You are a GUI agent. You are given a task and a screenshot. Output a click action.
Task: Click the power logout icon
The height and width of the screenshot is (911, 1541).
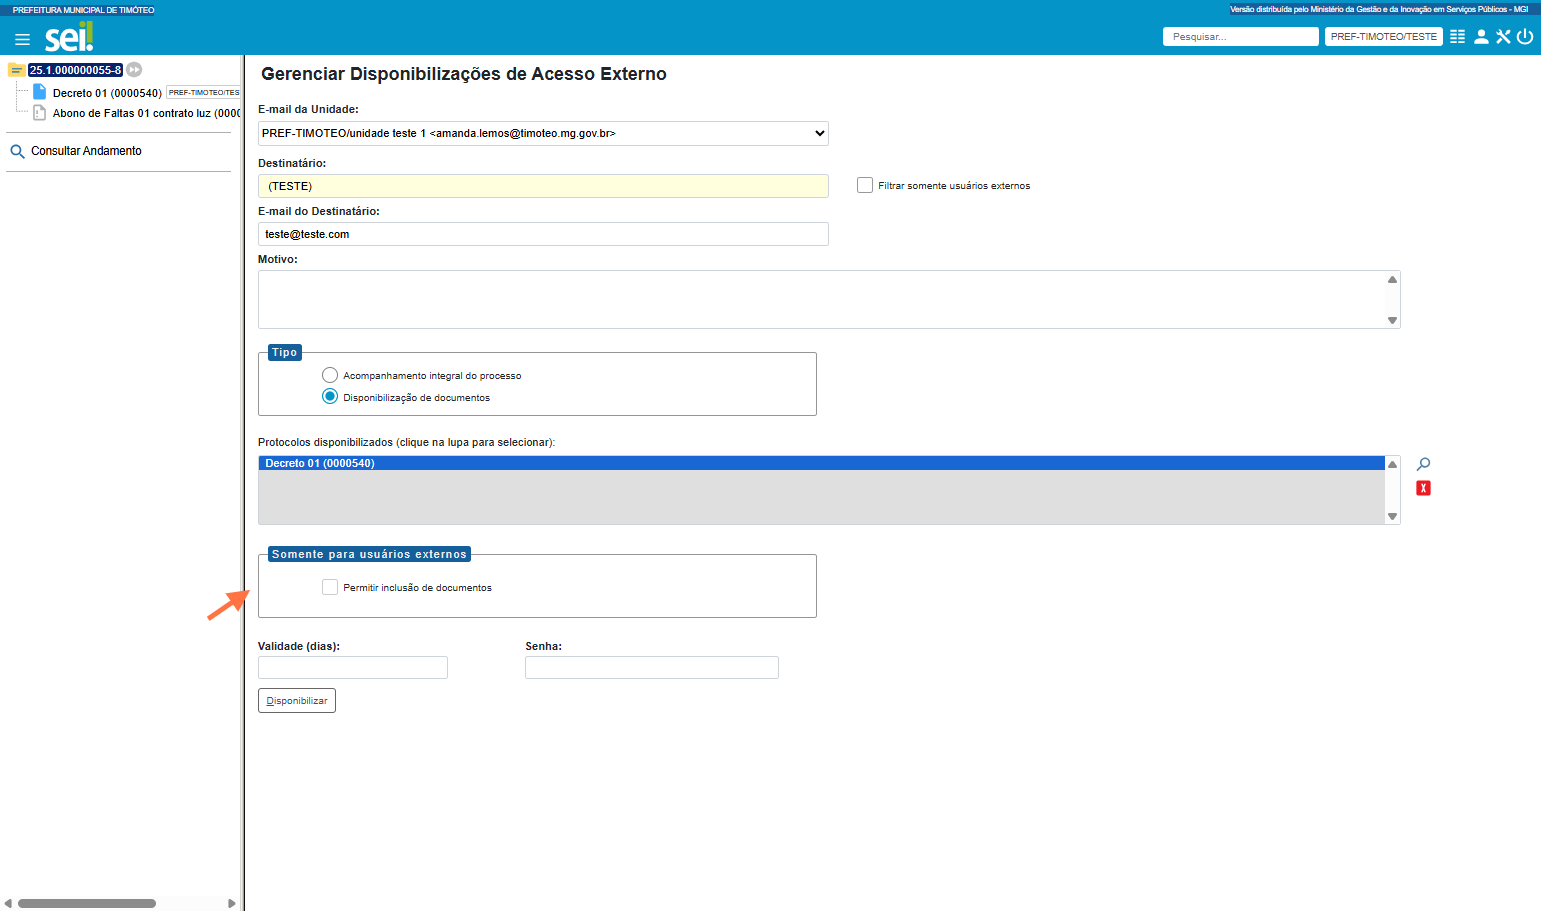click(x=1525, y=37)
